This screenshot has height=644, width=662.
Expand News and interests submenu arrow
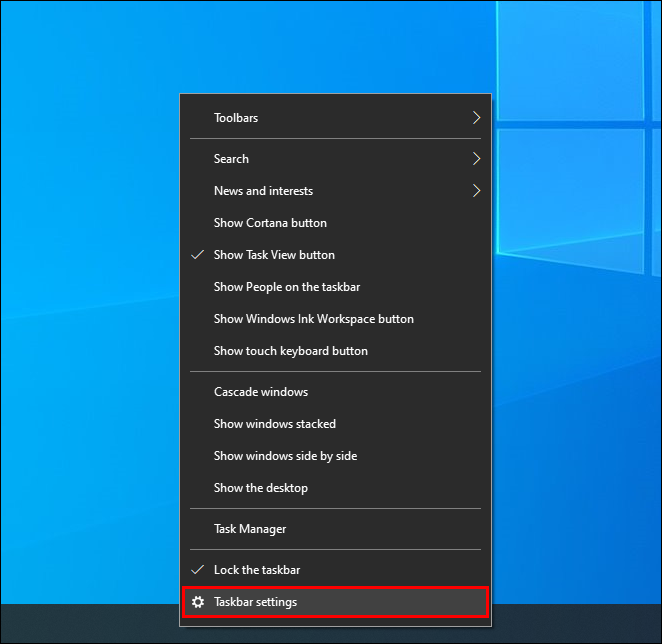[x=476, y=191]
